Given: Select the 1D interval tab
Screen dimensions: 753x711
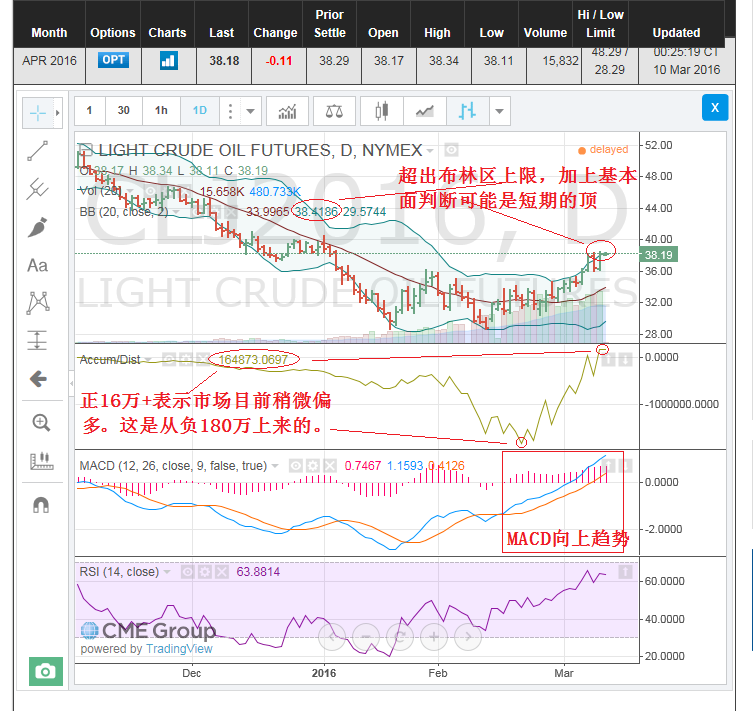Looking at the screenshot, I should click(x=199, y=110).
